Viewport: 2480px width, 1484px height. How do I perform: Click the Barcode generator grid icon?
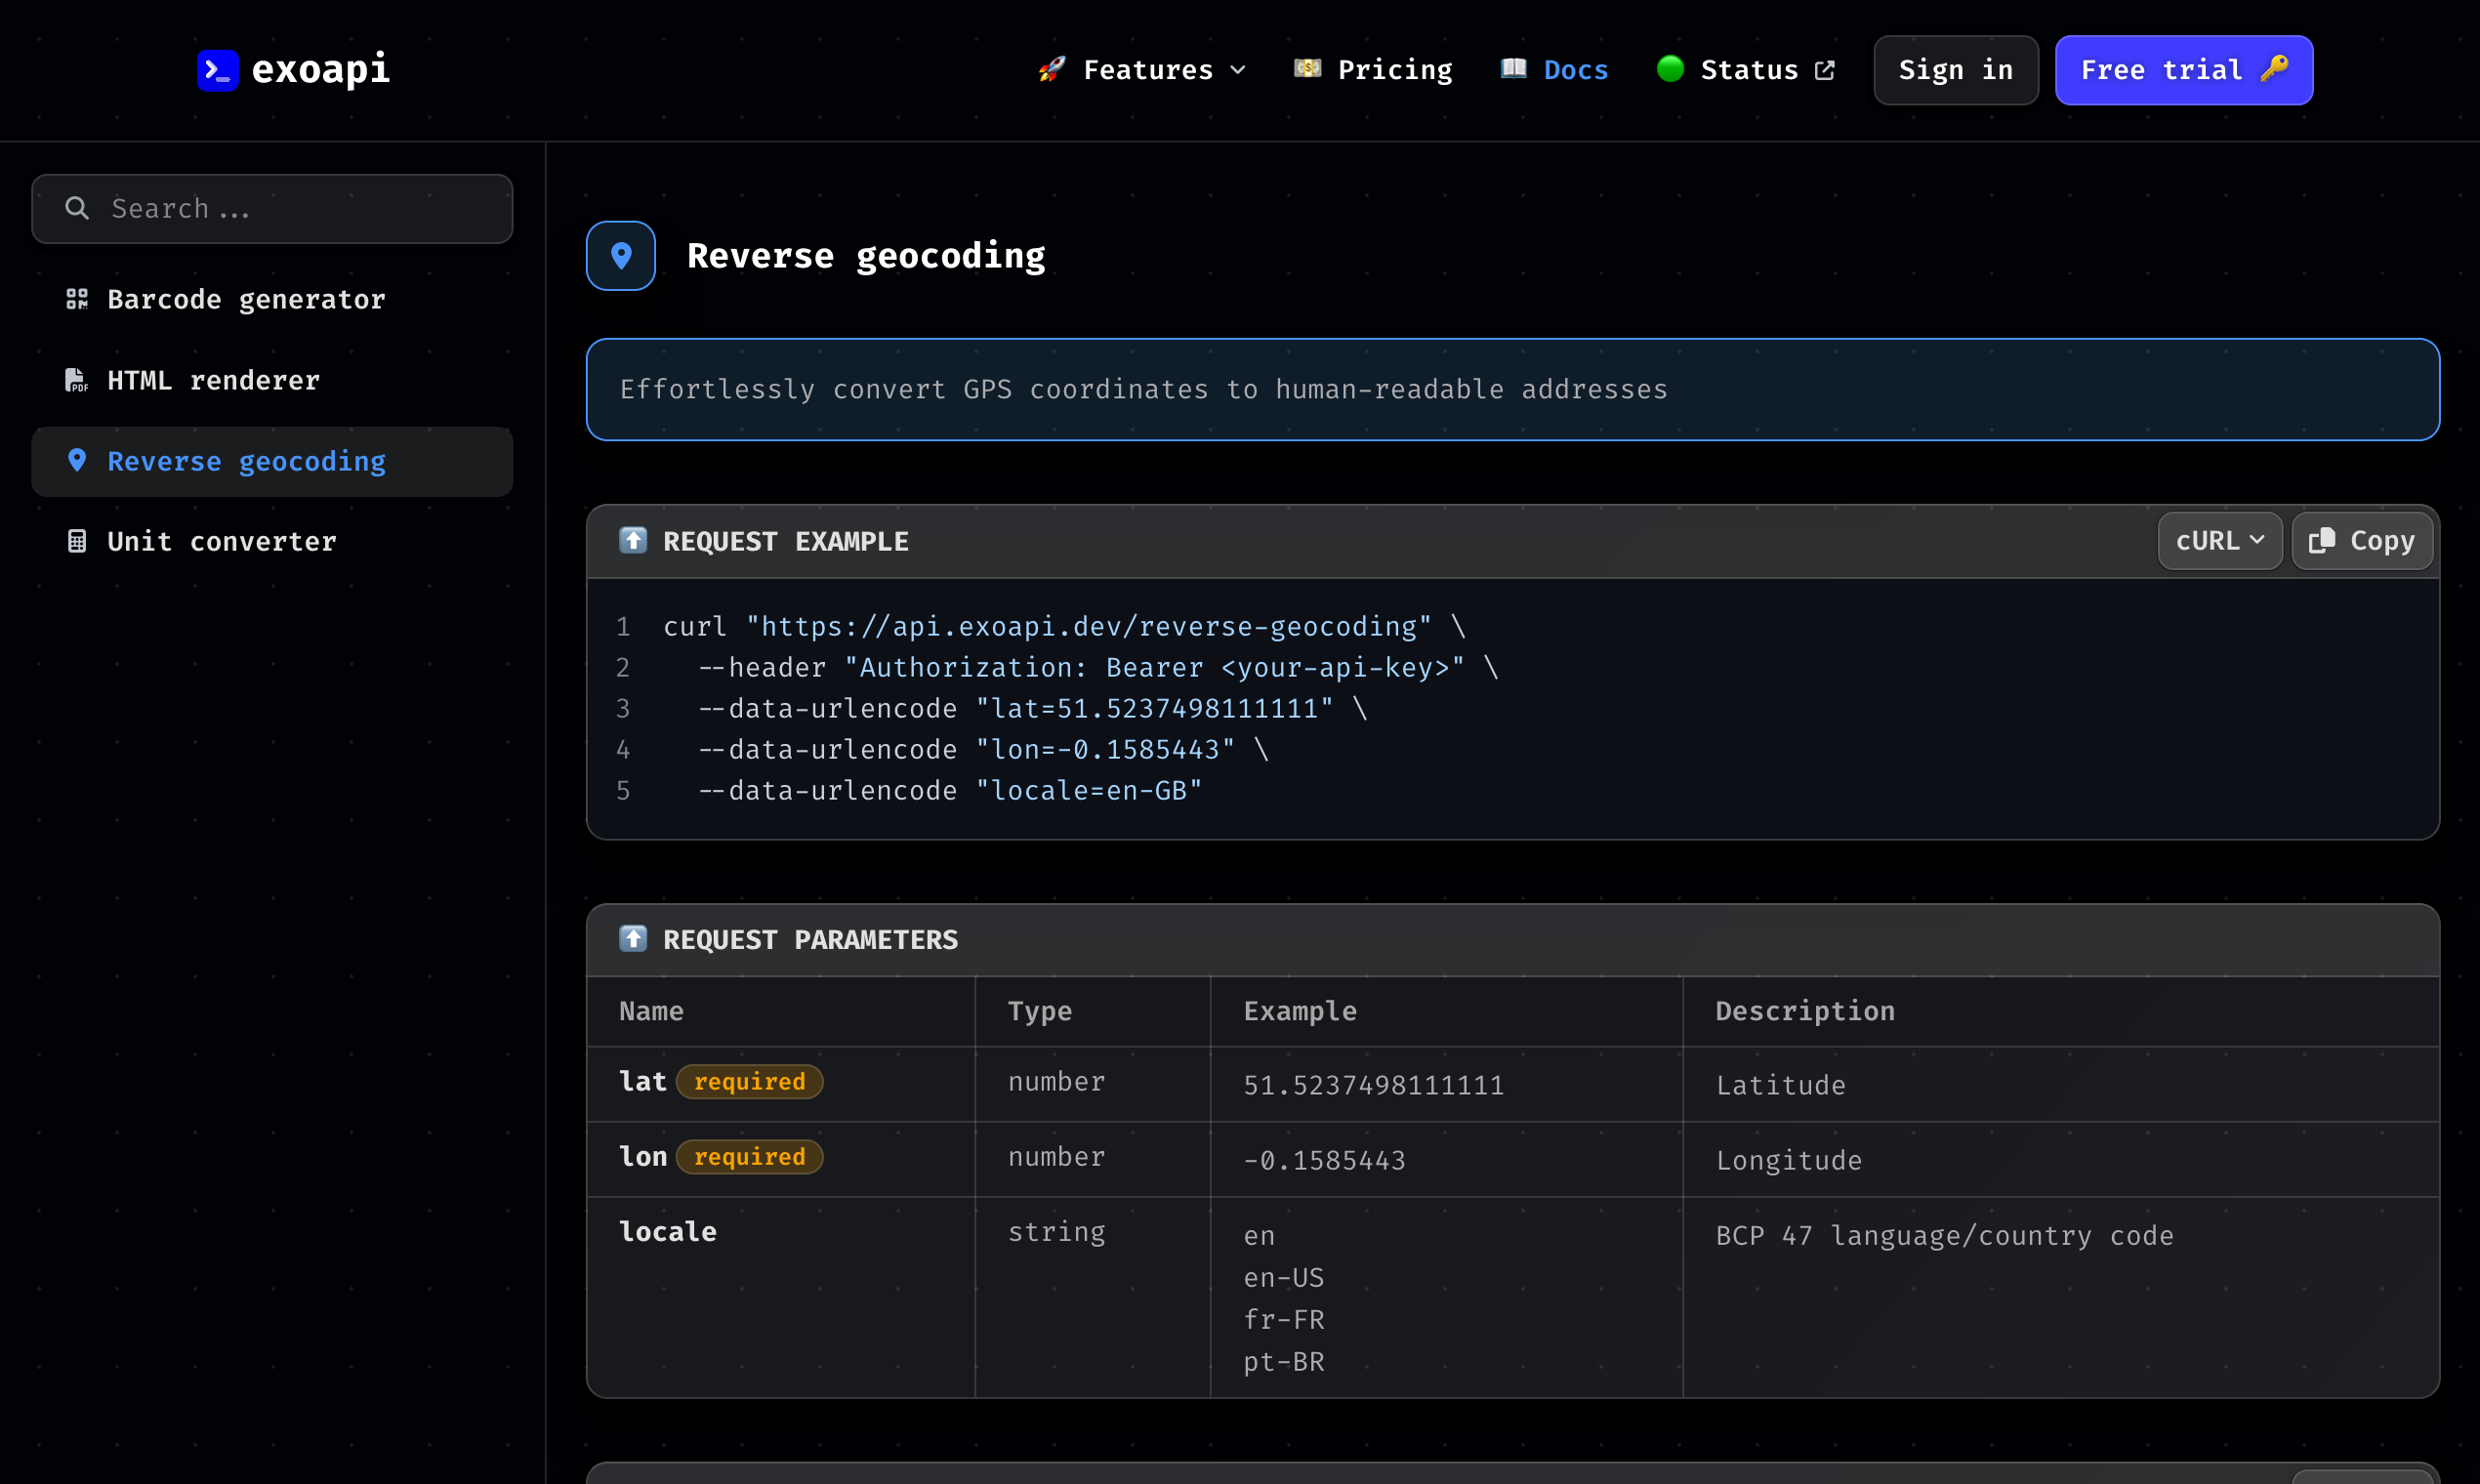pyautogui.click(x=77, y=299)
